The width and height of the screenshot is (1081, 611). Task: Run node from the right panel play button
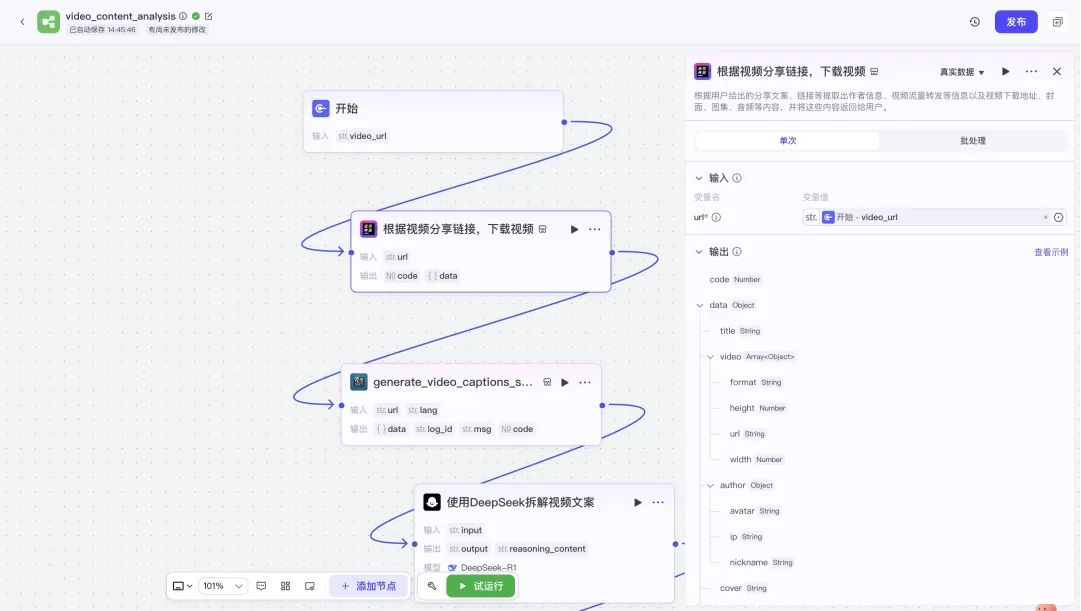click(1006, 72)
